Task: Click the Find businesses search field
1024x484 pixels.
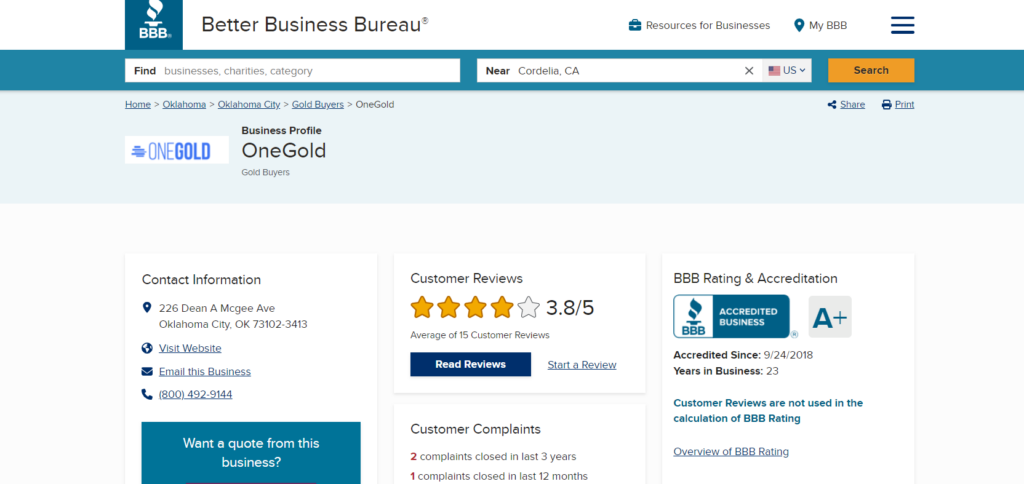Action: (x=292, y=71)
